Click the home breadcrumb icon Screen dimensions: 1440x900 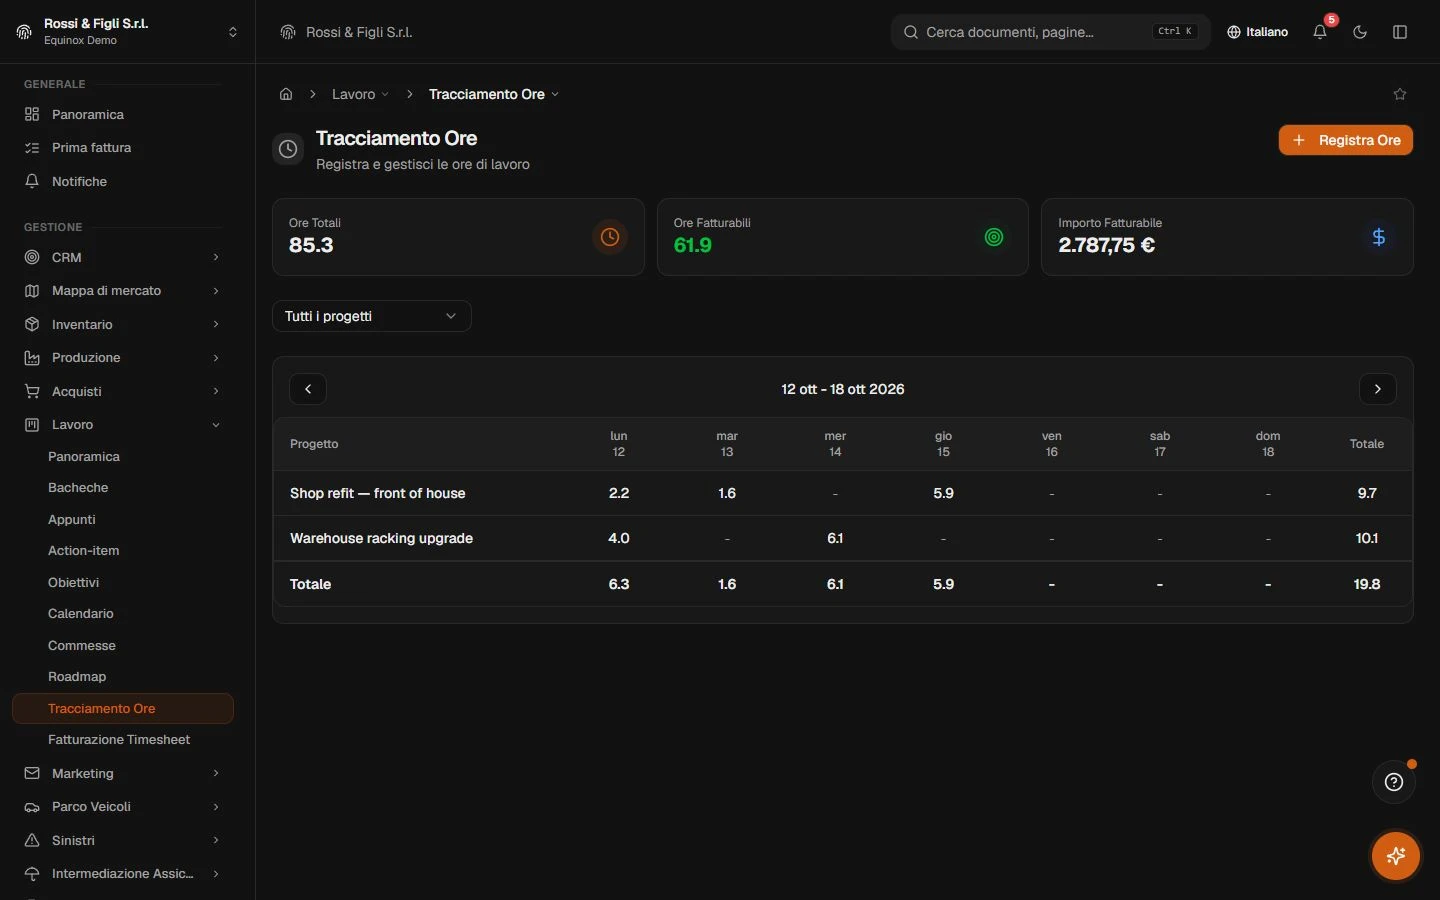click(x=286, y=94)
